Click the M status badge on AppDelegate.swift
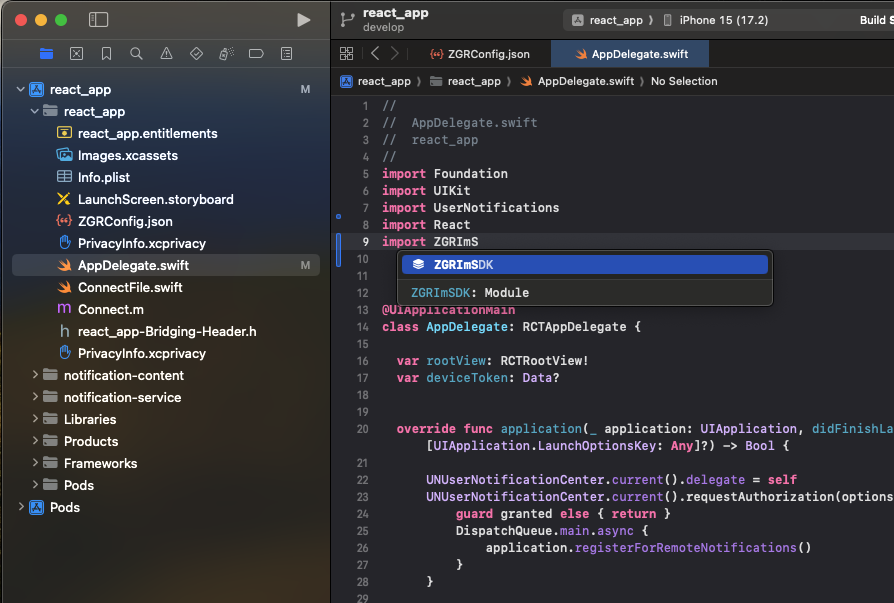 [306, 265]
